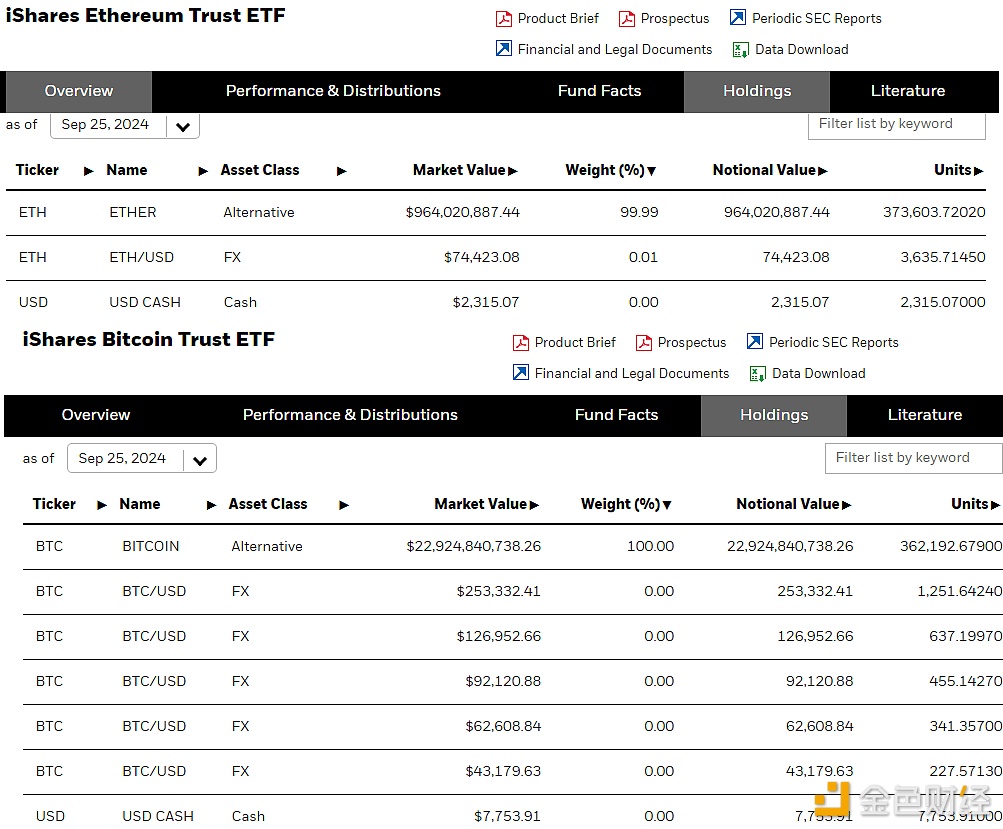The width and height of the screenshot is (1003, 829).
Task: Open the Bitcoin Trust Prospectus PDF icon
Action: coord(644,343)
